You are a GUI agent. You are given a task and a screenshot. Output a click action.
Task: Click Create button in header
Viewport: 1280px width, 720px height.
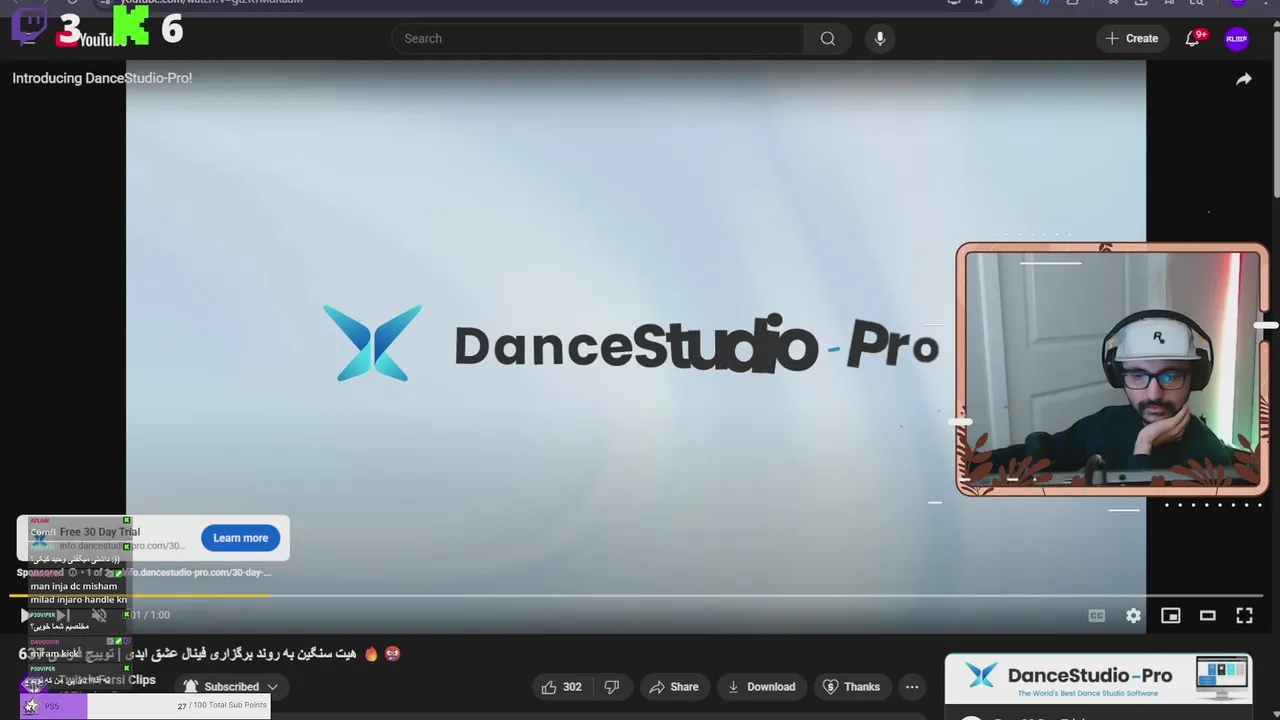pyautogui.click(x=1132, y=38)
